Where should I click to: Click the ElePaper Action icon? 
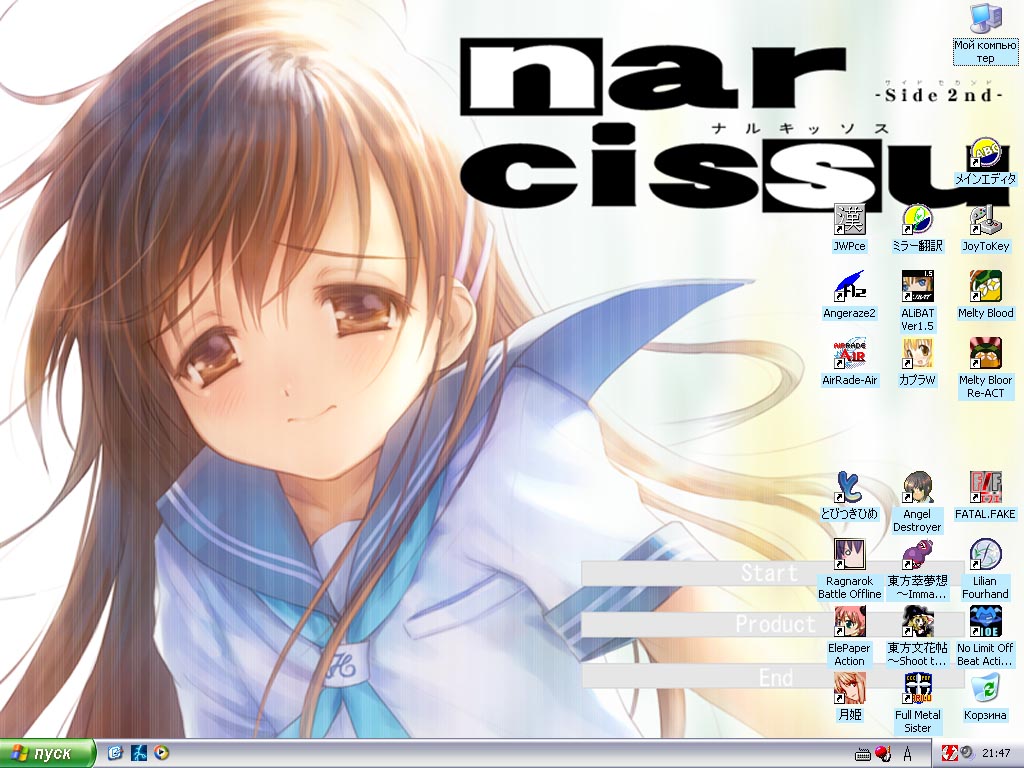point(849,637)
